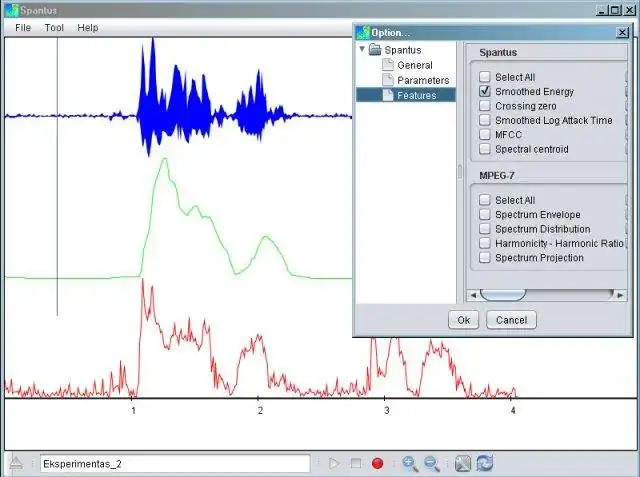This screenshot has height=477, width=640.
Task: Click the Spantus section header in the options
Action: coord(498,53)
